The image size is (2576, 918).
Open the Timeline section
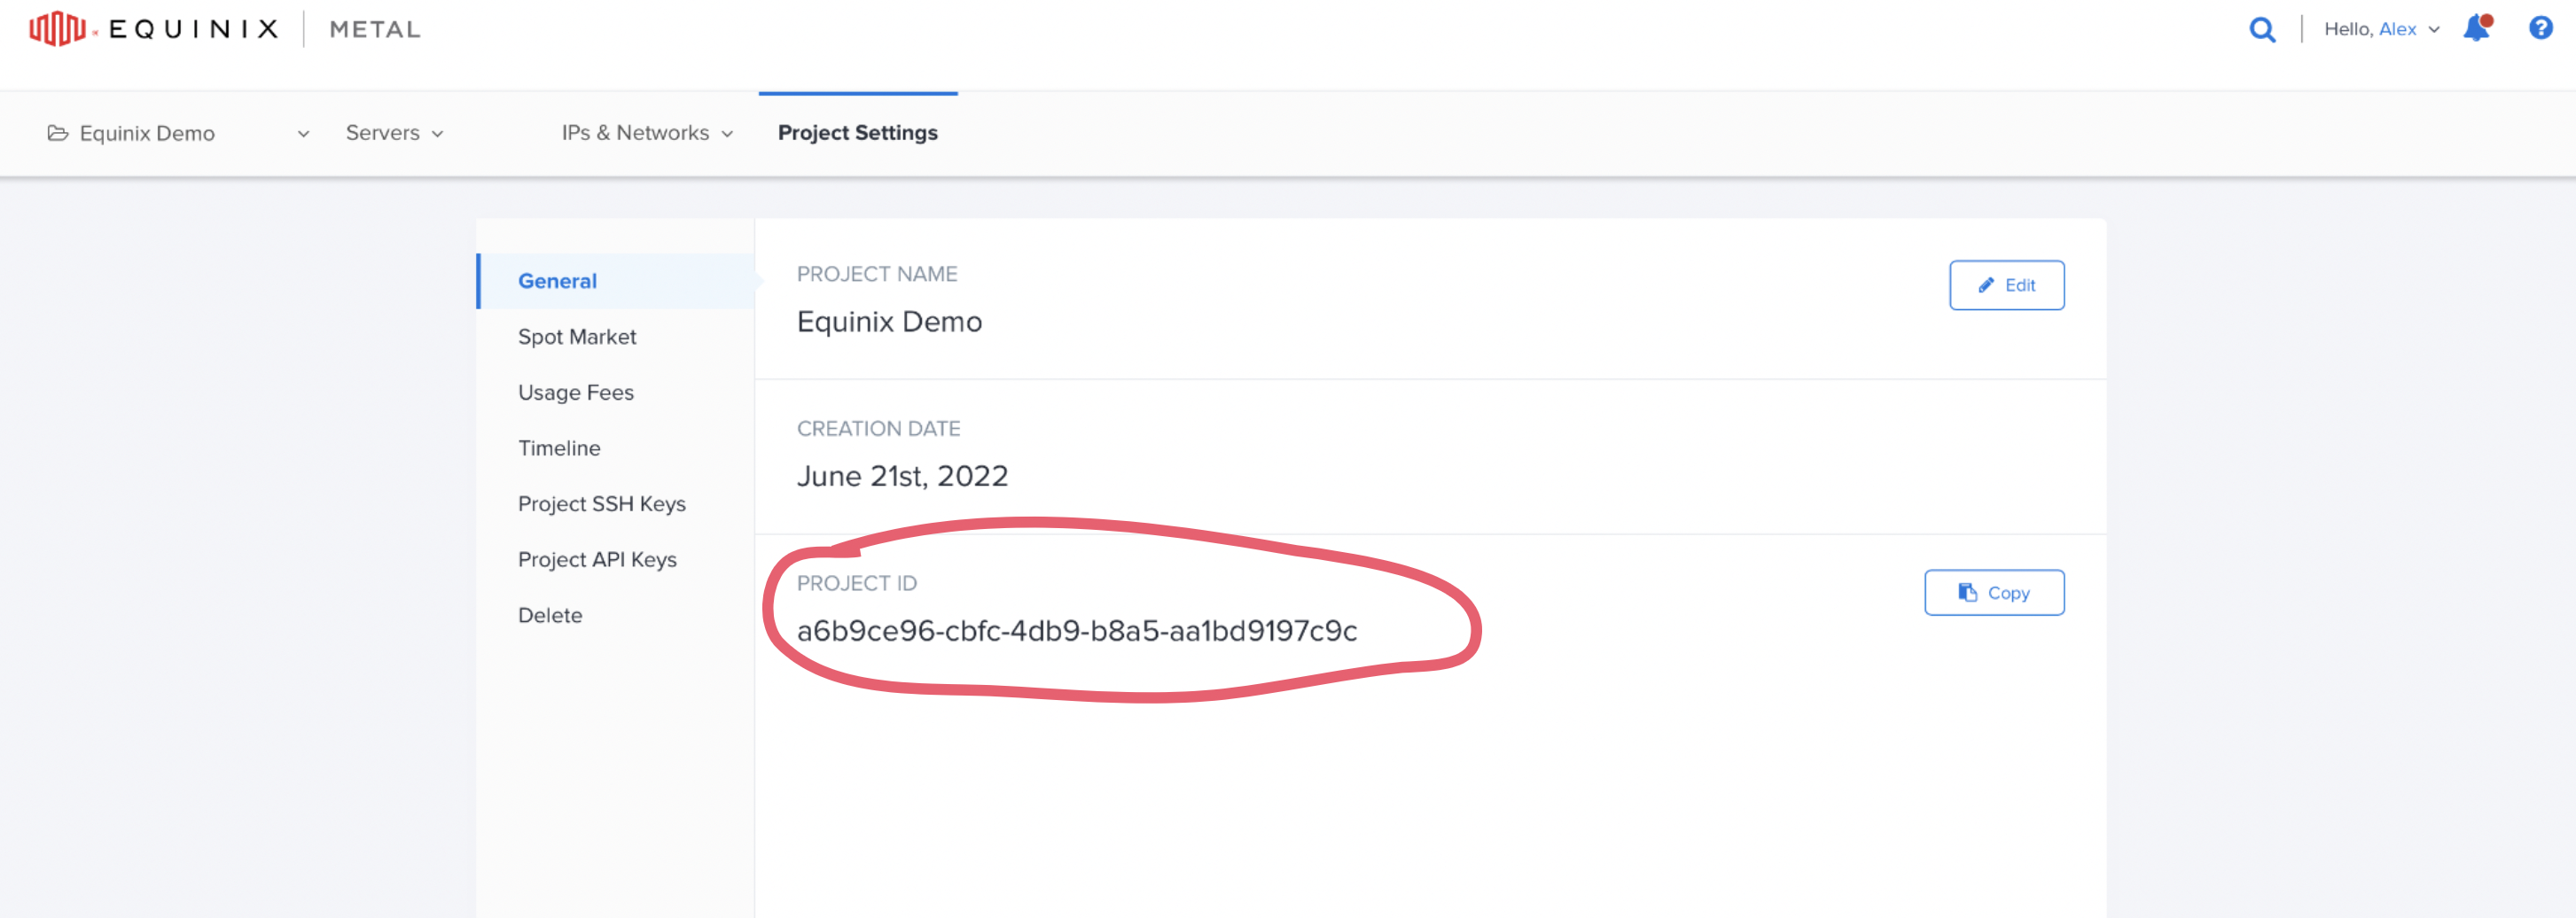tap(559, 448)
